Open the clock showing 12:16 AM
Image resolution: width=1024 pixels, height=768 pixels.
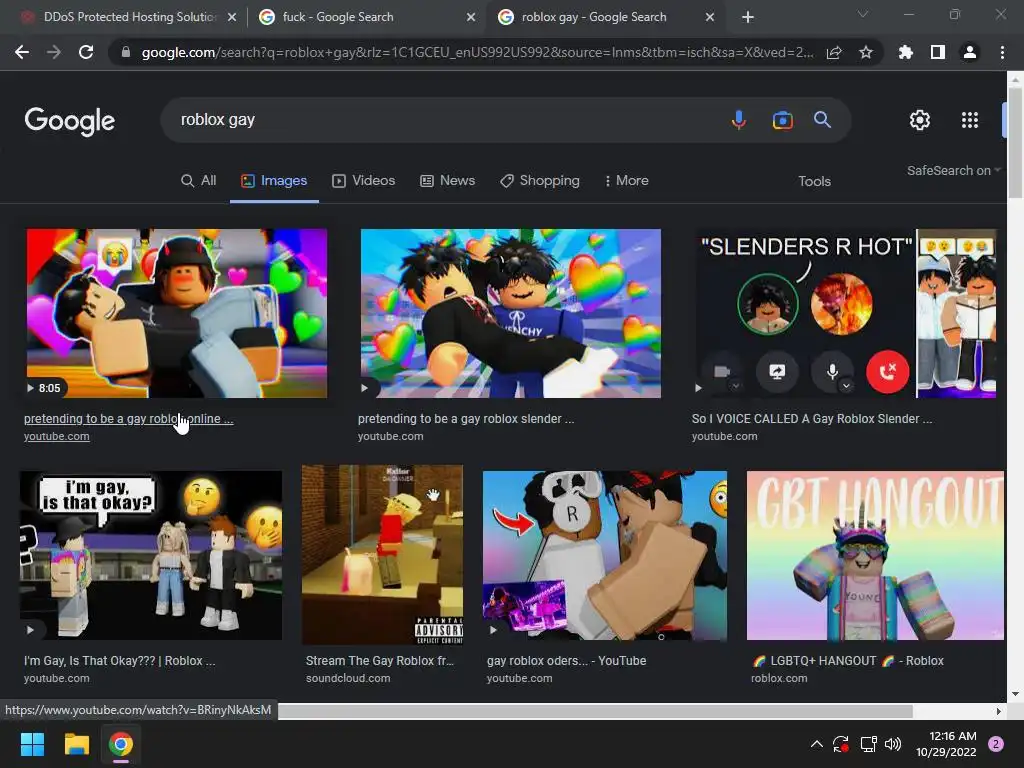pos(946,744)
